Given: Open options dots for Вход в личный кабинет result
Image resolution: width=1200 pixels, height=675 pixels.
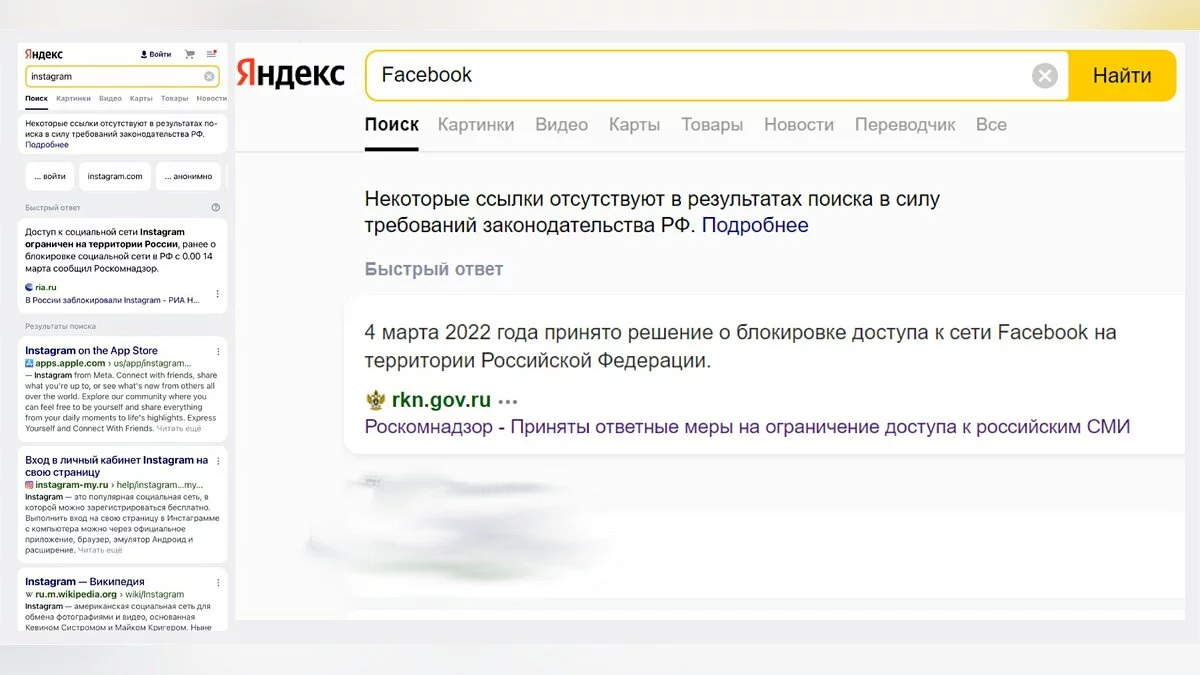Looking at the screenshot, I should pos(218,462).
